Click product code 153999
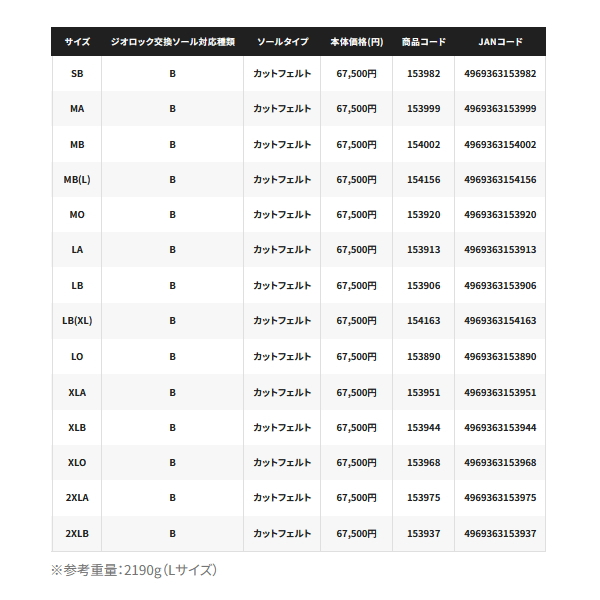The width and height of the screenshot is (600, 600). click(424, 109)
